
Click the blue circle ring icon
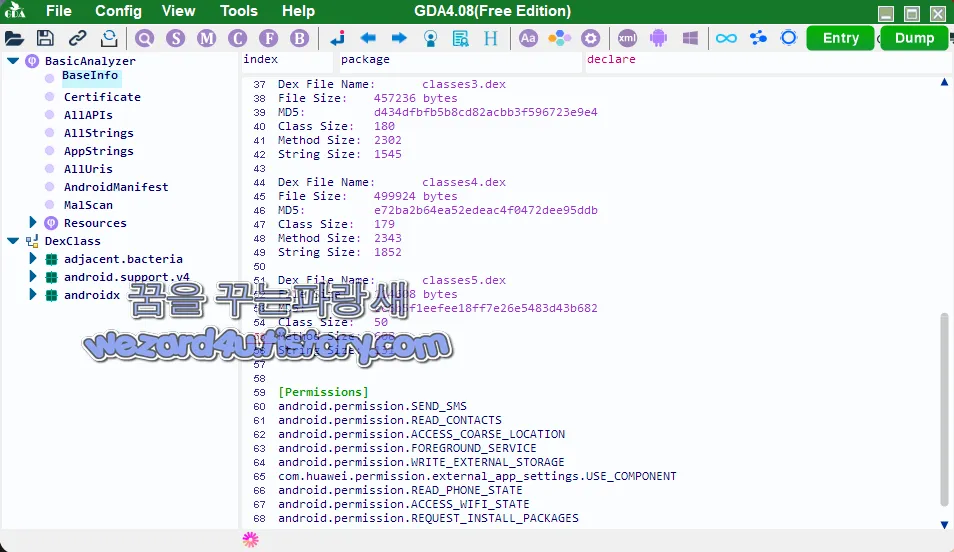789,38
